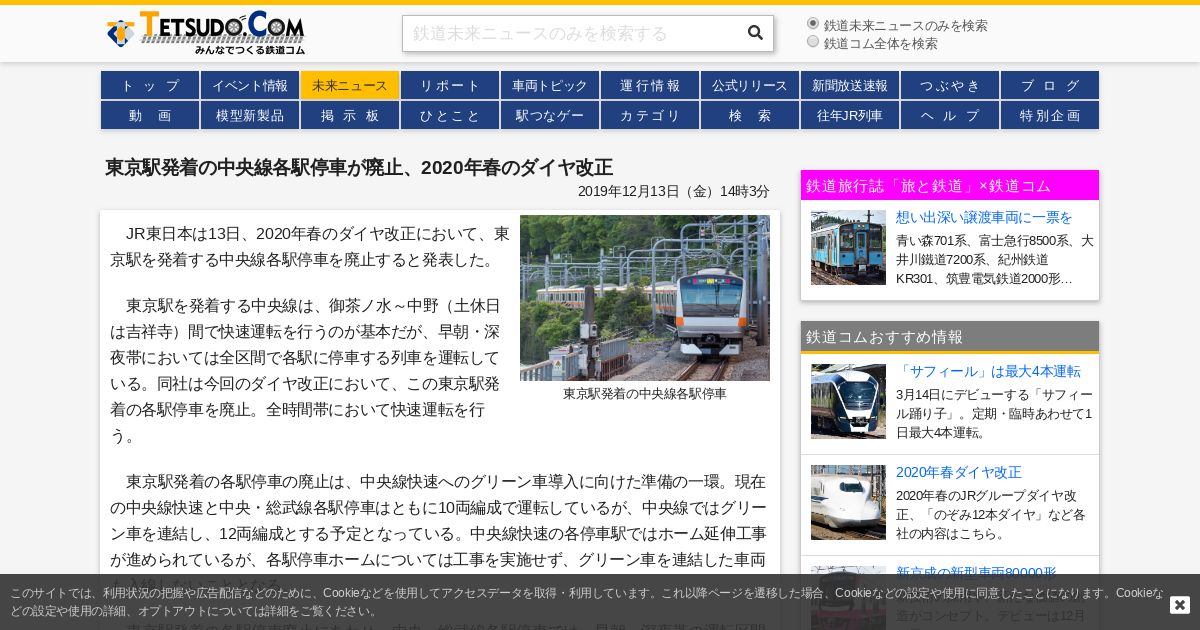Close the cookie notice banner
Screen dimensions: 1200x630
click(1180, 605)
